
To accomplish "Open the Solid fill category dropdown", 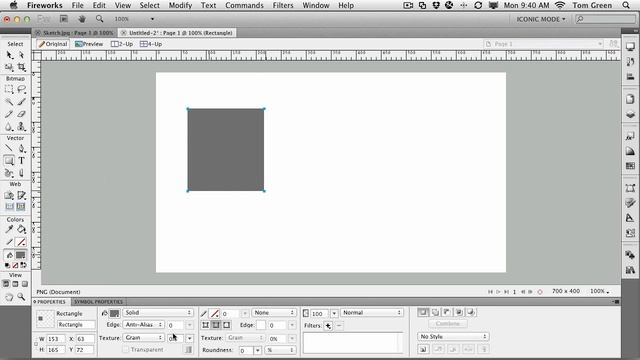I will (x=158, y=313).
